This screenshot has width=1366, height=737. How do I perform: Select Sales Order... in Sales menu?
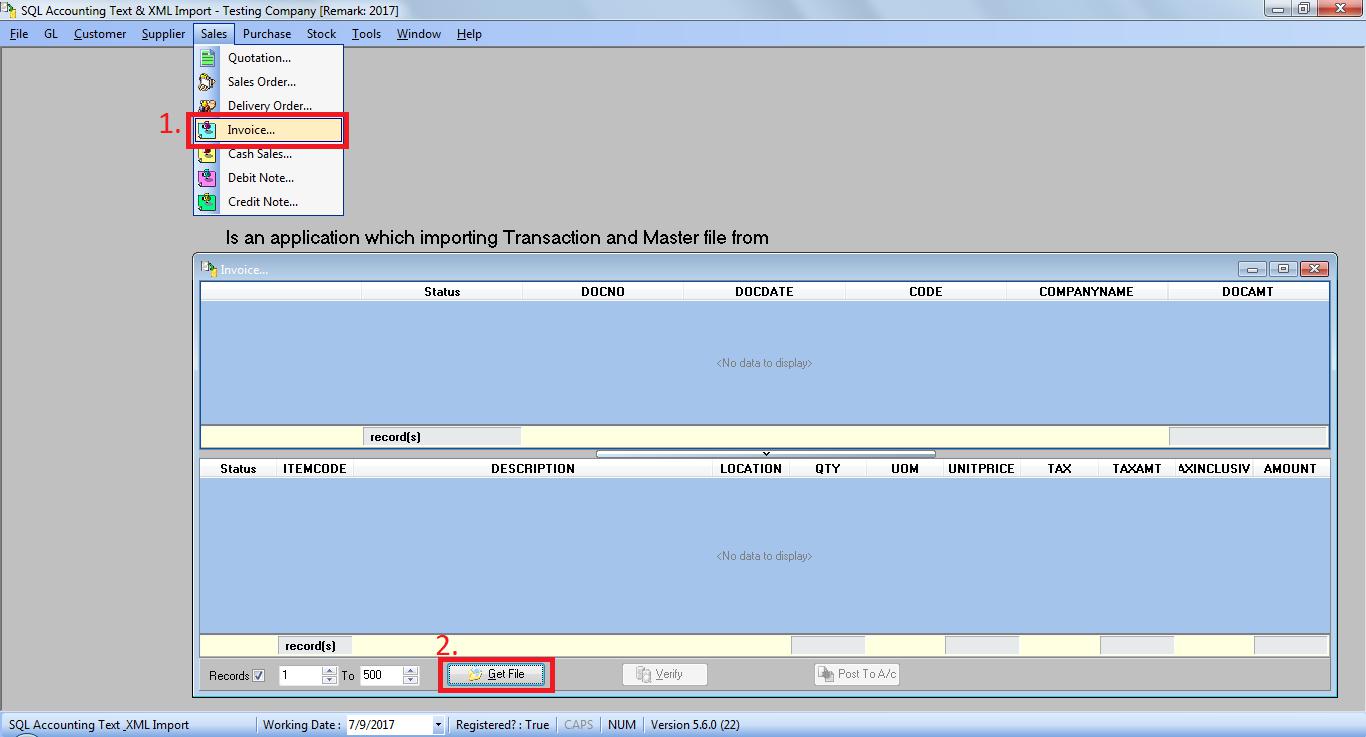click(x=269, y=82)
